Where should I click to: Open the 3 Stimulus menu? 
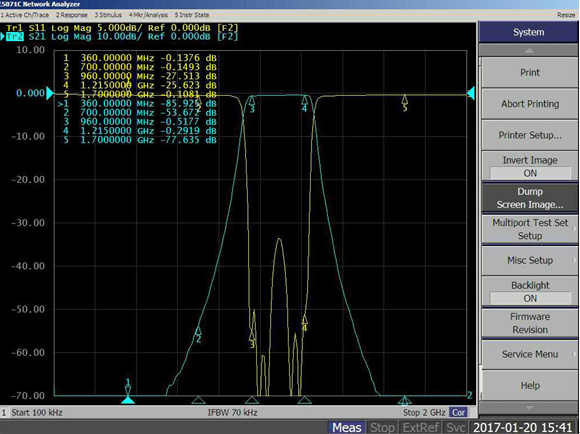[x=108, y=15]
